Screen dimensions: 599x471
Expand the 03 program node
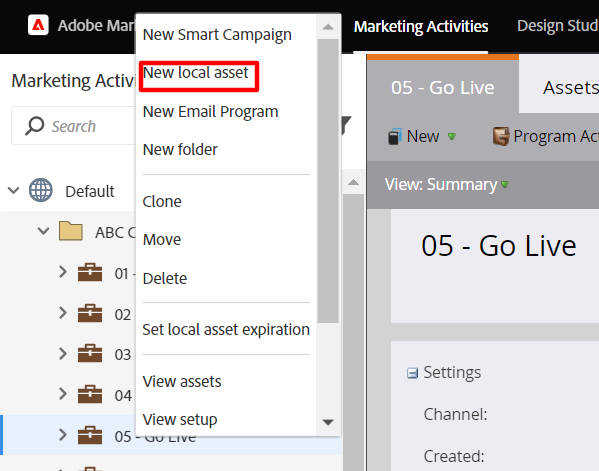[x=63, y=353]
